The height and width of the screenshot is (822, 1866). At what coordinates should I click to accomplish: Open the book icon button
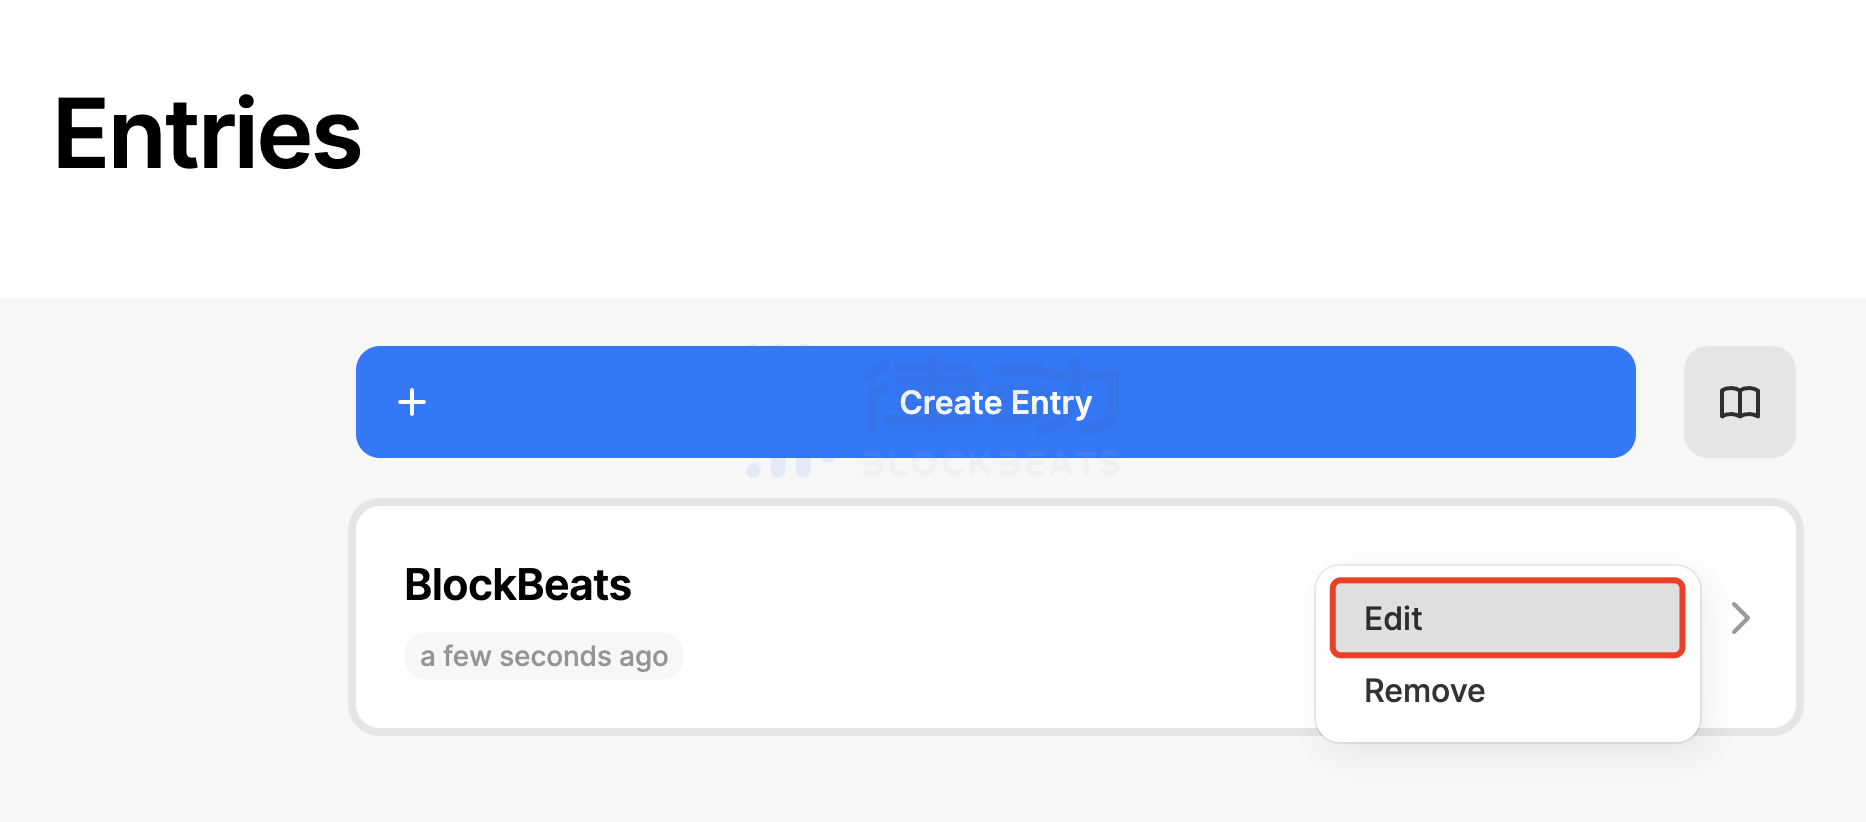coord(1739,402)
